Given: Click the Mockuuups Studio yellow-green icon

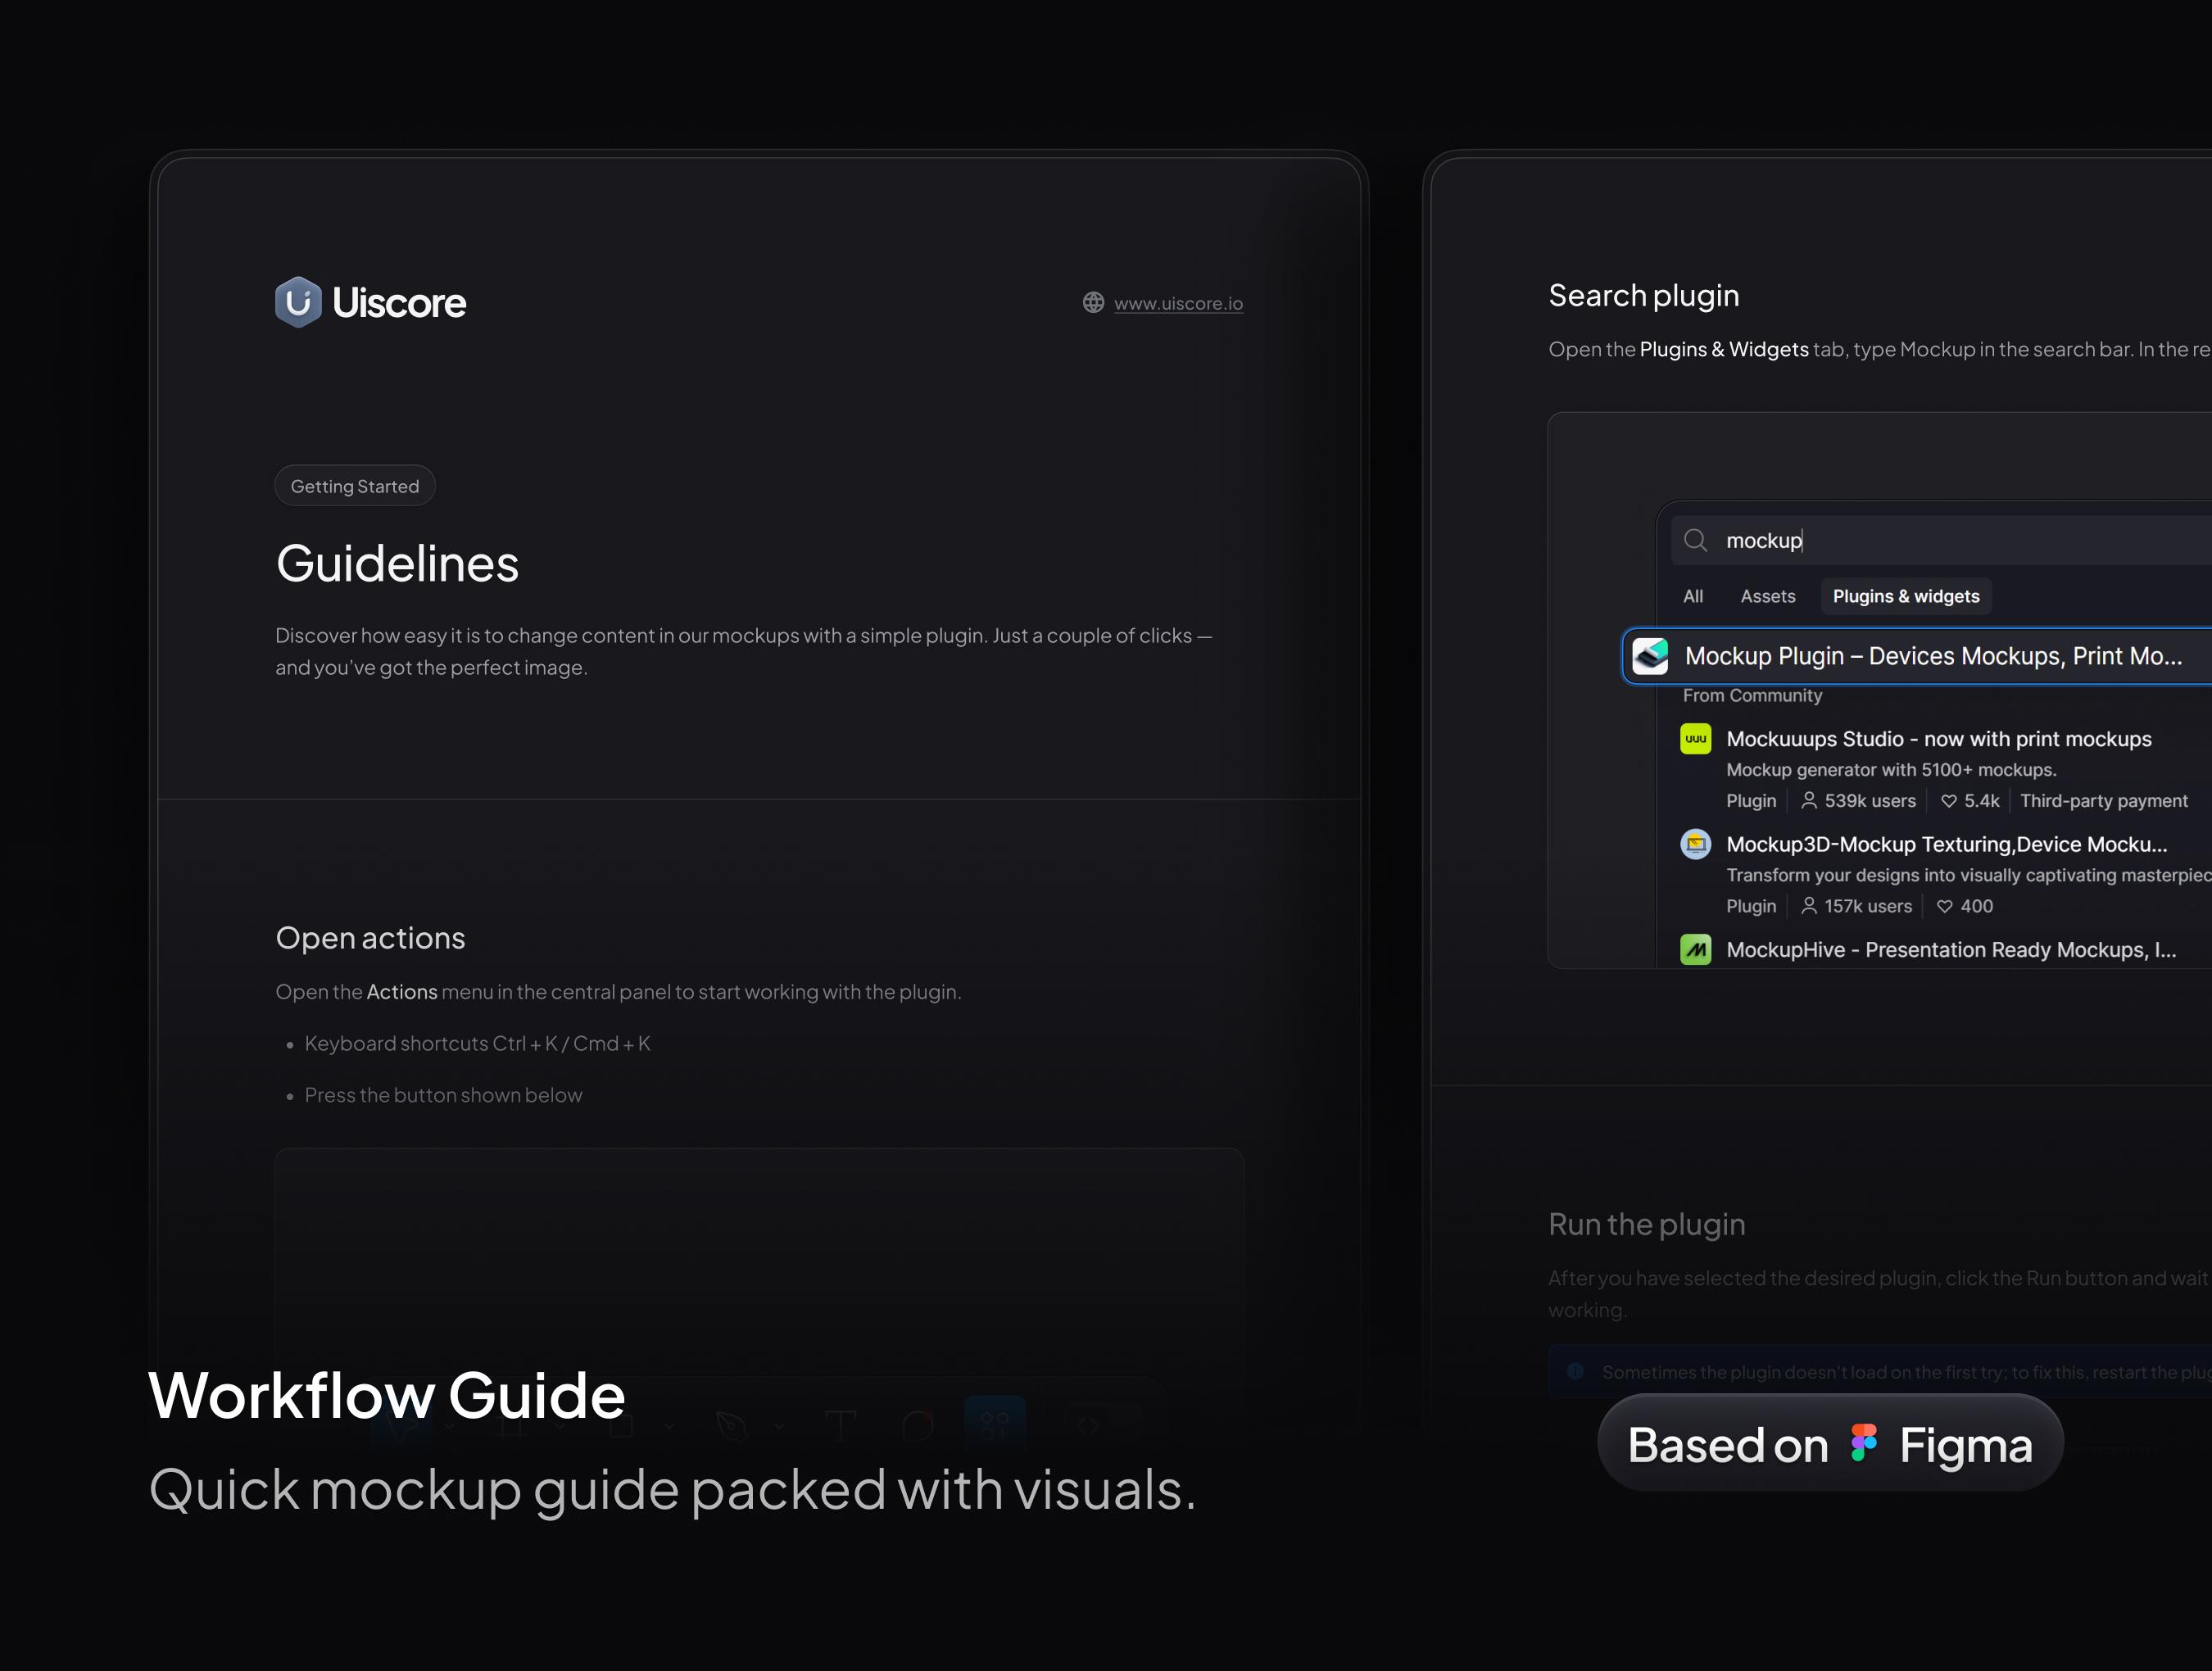Looking at the screenshot, I should [1695, 739].
